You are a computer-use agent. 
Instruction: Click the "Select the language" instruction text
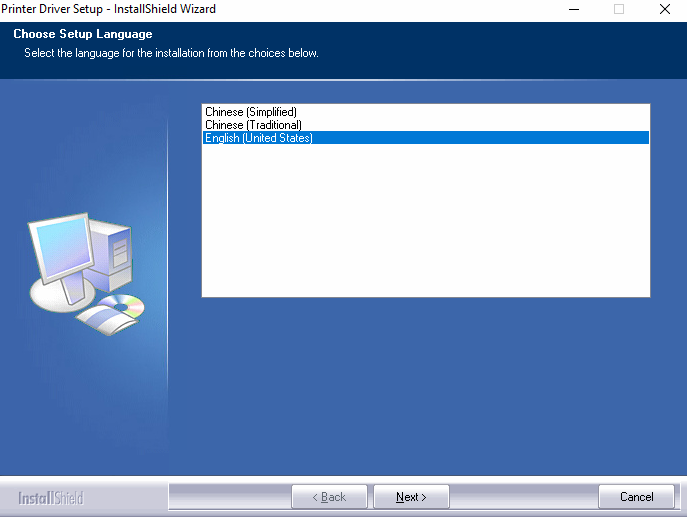(171, 53)
